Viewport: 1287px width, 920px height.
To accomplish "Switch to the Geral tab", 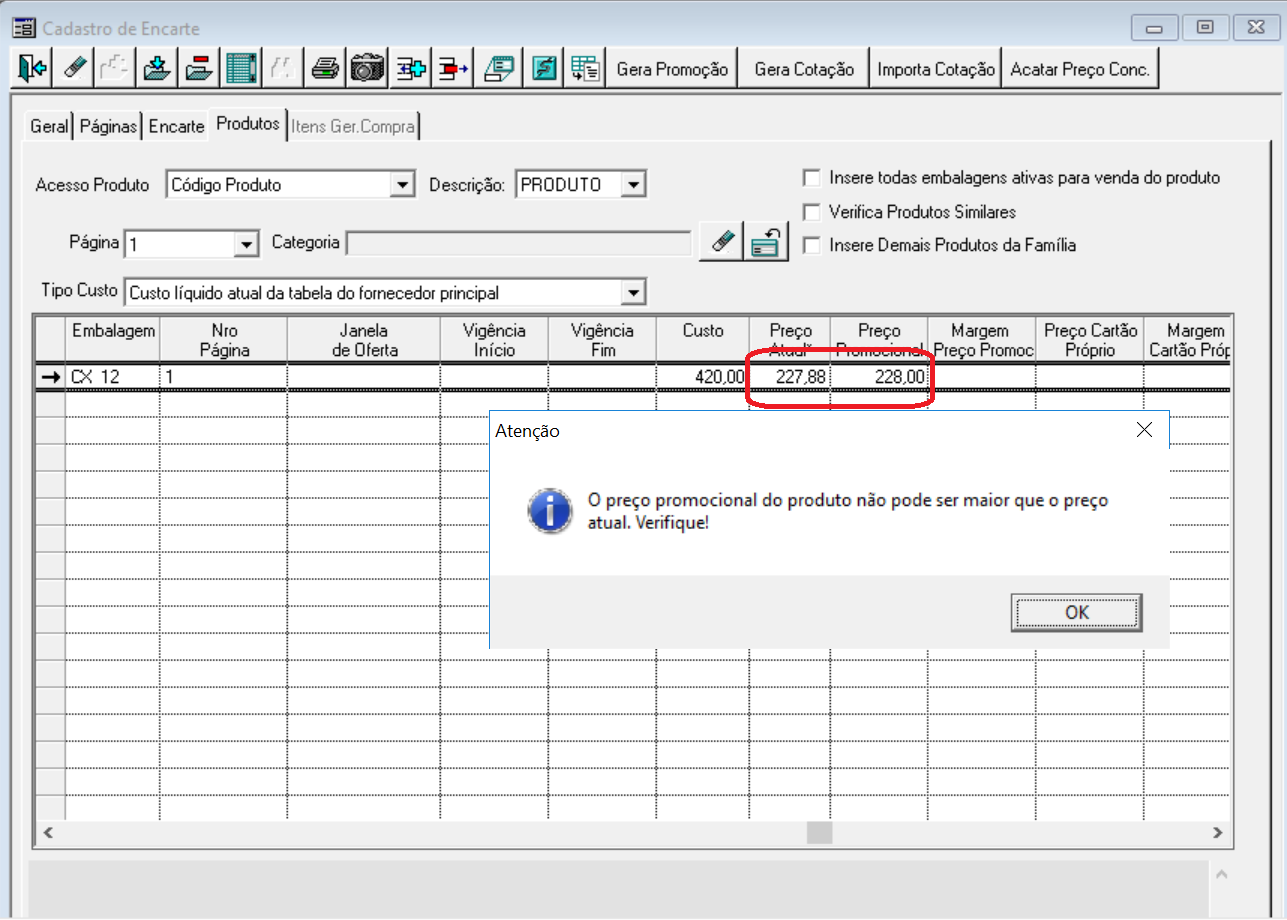I will [x=49, y=127].
